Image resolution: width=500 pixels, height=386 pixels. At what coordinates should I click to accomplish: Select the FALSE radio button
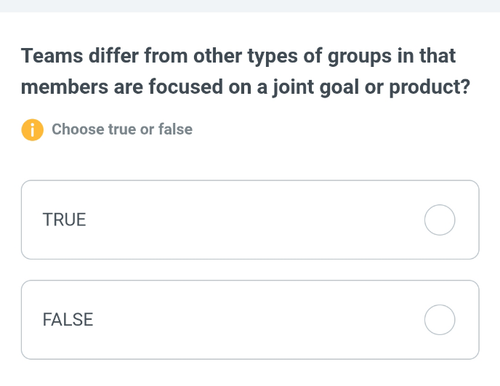click(439, 320)
